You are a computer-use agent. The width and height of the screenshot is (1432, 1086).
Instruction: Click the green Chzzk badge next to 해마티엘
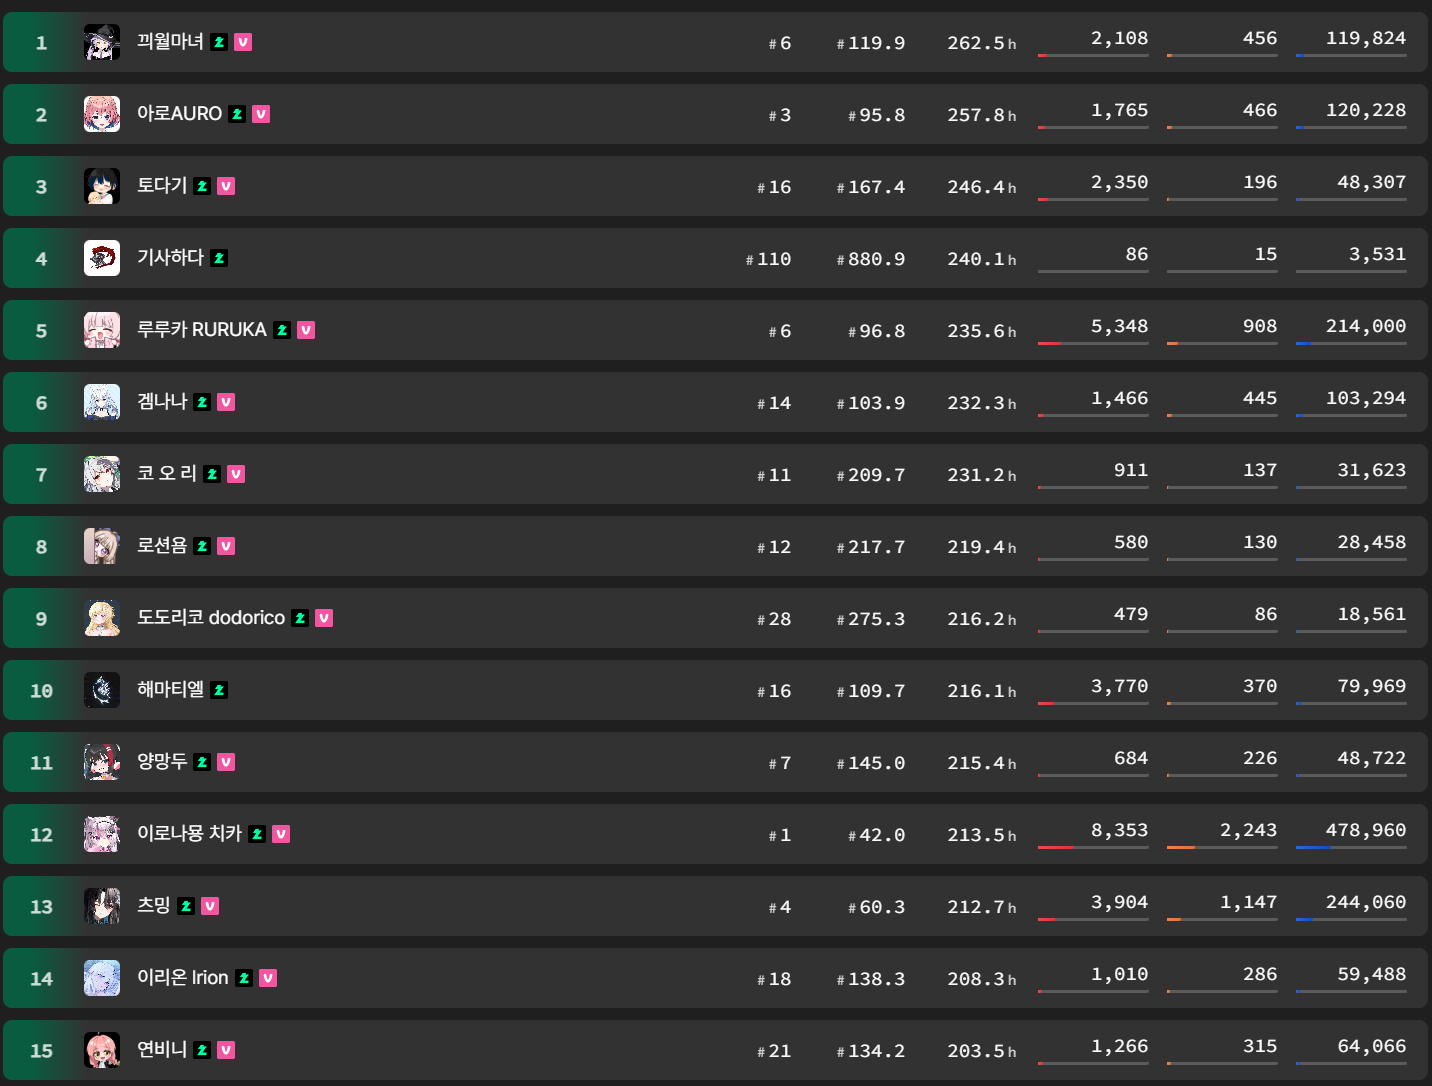[219, 690]
